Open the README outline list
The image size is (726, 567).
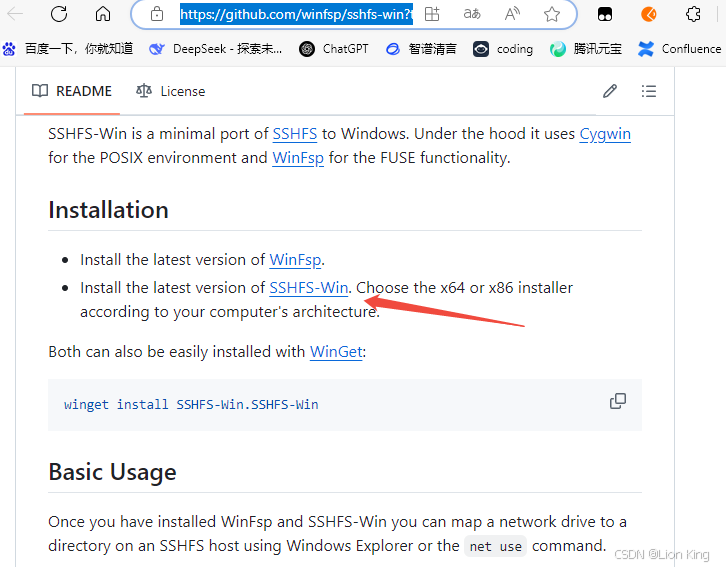pyautogui.click(x=649, y=91)
